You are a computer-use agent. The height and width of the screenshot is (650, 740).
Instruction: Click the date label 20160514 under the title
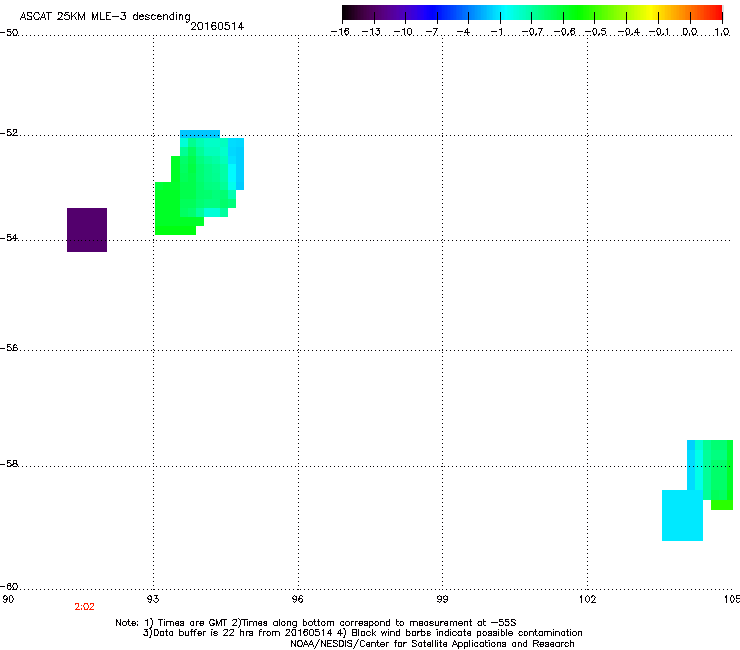pos(217,26)
